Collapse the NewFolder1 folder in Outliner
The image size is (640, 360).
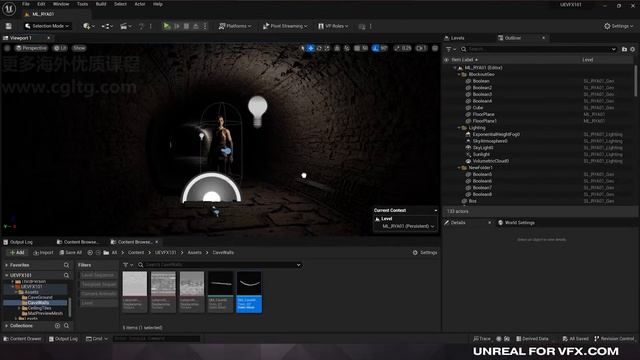click(x=459, y=168)
